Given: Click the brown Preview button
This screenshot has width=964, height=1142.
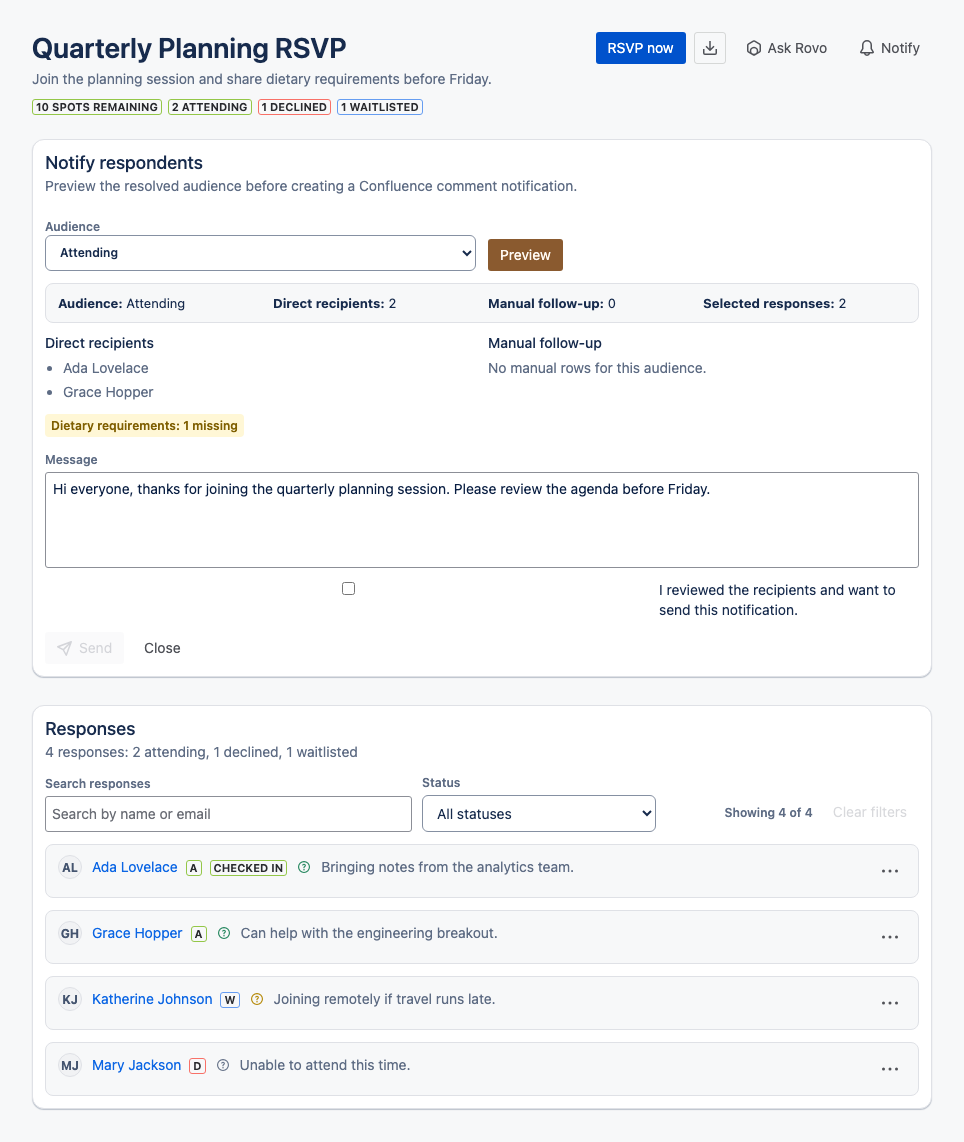Looking at the screenshot, I should coord(525,255).
